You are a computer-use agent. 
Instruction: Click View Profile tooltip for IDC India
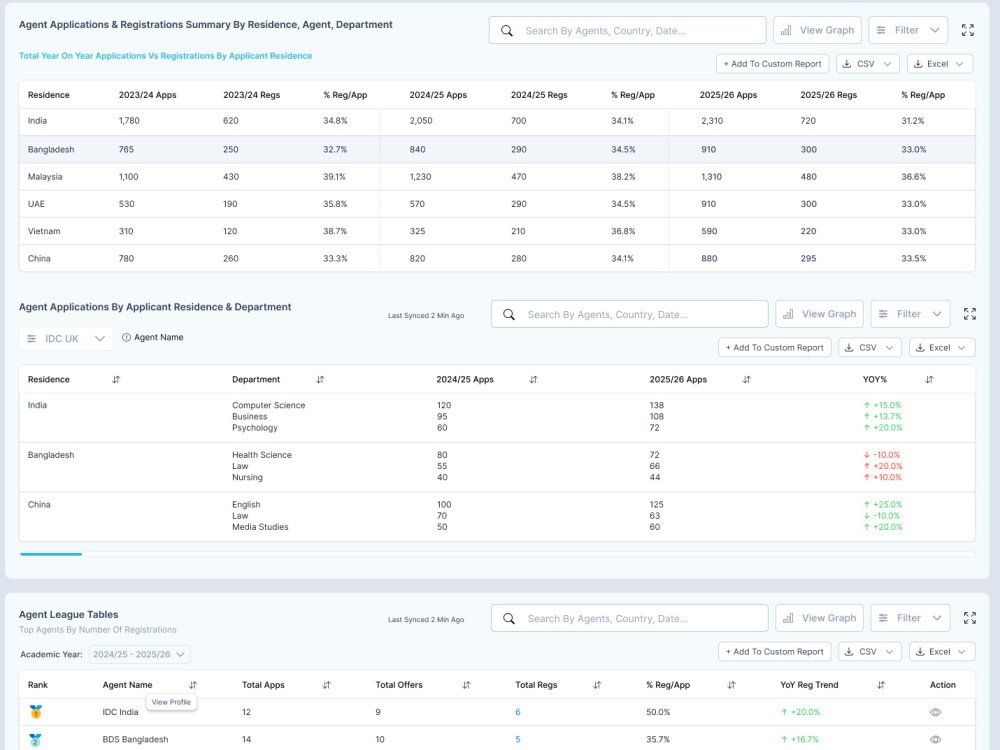tap(171, 702)
